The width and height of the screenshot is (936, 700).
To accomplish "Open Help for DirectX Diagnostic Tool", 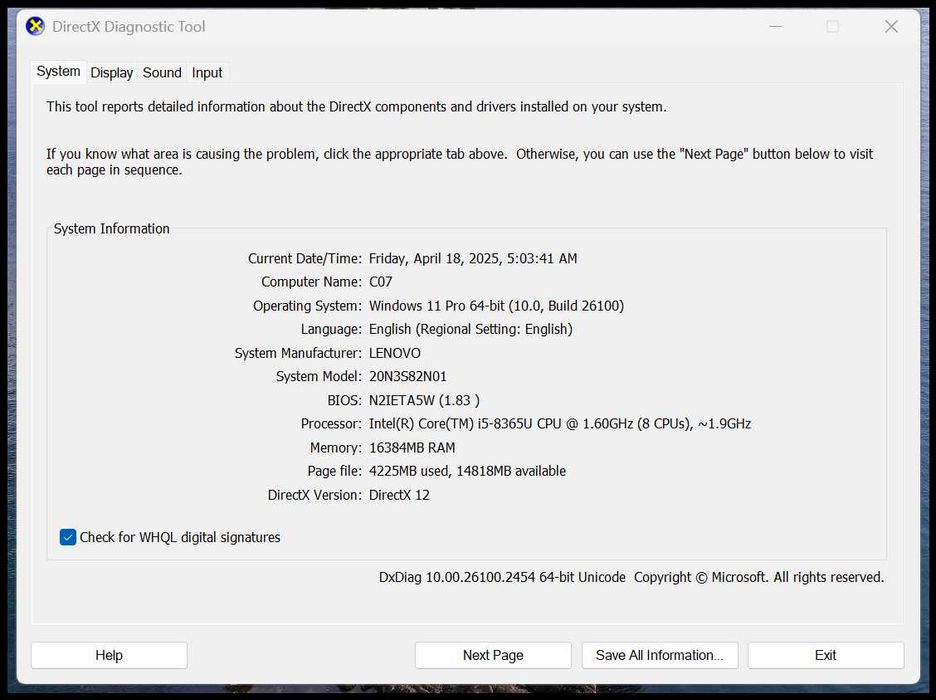I will 109,655.
